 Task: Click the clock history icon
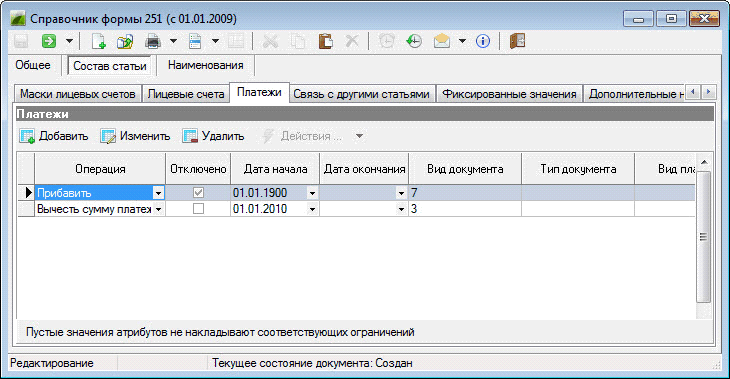(413, 41)
